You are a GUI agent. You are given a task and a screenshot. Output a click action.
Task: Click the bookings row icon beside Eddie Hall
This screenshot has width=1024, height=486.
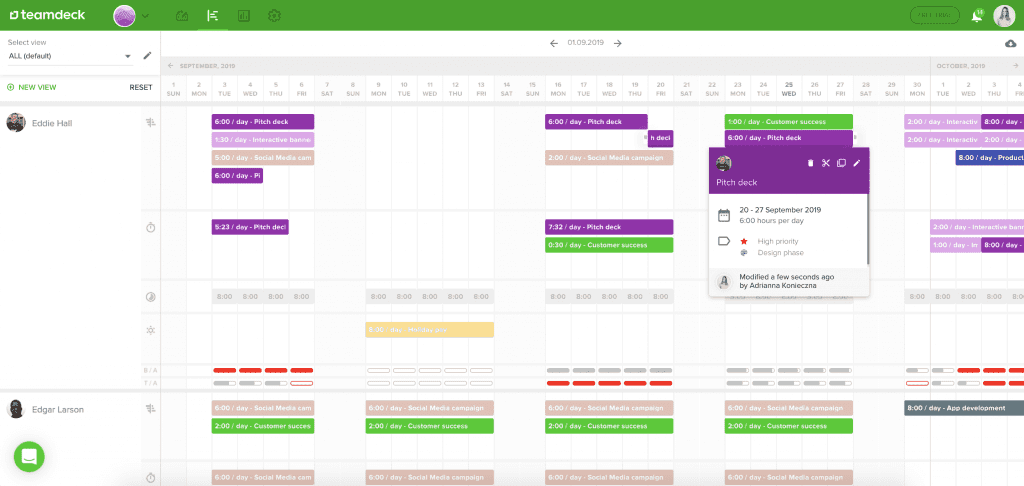pyautogui.click(x=150, y=122)
